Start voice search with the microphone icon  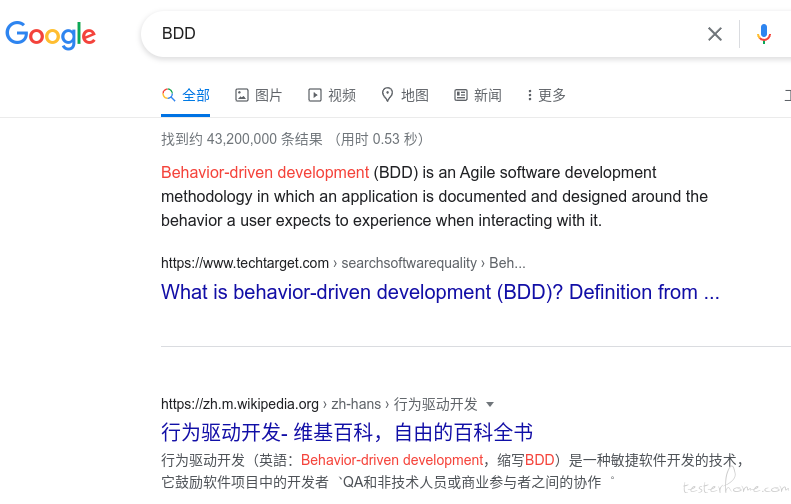click(764, 34)
